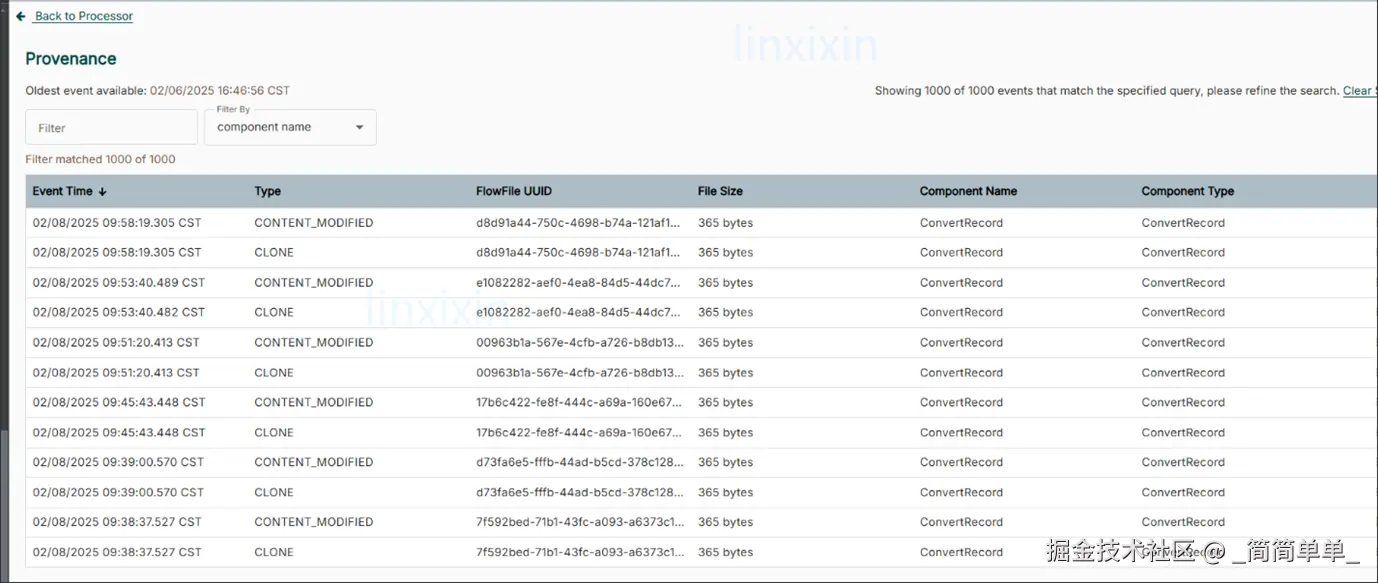Click the sort arrow next to Event Time
Image resolution: width=1378 pixels, height=583 pixels.
point(102,191)
